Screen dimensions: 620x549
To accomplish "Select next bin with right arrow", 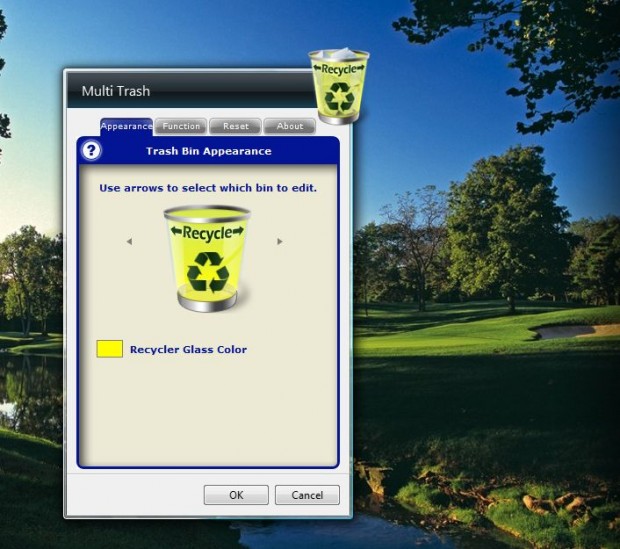I will click(280, 241).
